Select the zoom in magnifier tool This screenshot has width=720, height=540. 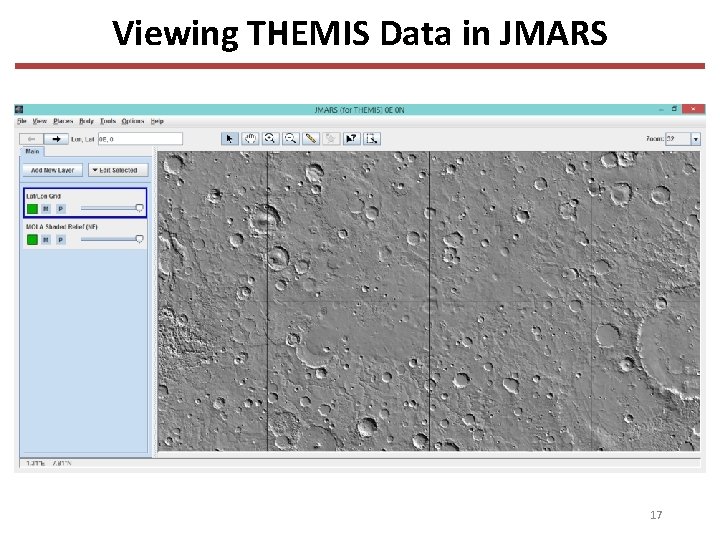coord(270,139)
